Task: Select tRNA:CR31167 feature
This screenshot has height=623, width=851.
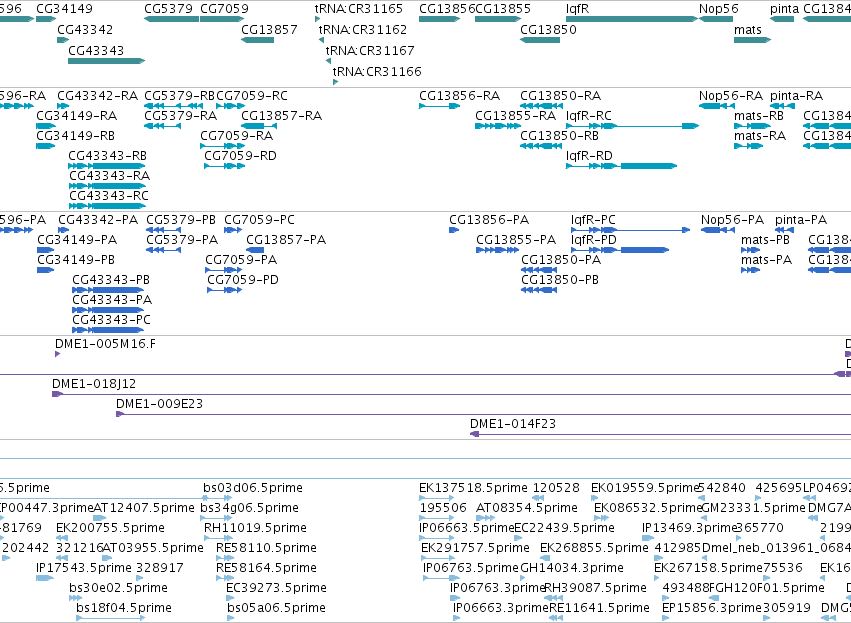Action: (x=328, y=61)
